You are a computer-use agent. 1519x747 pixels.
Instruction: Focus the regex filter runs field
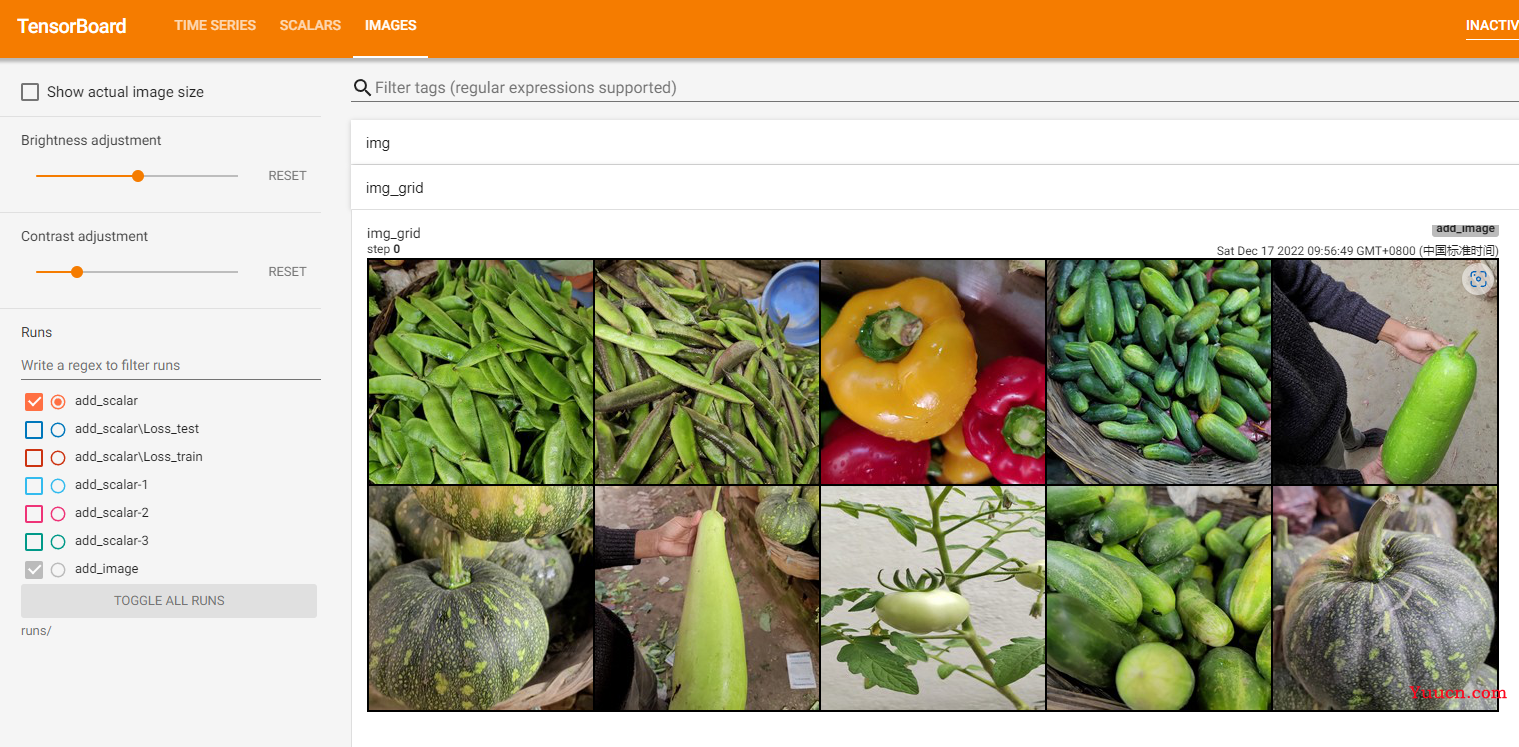(171, 366)
